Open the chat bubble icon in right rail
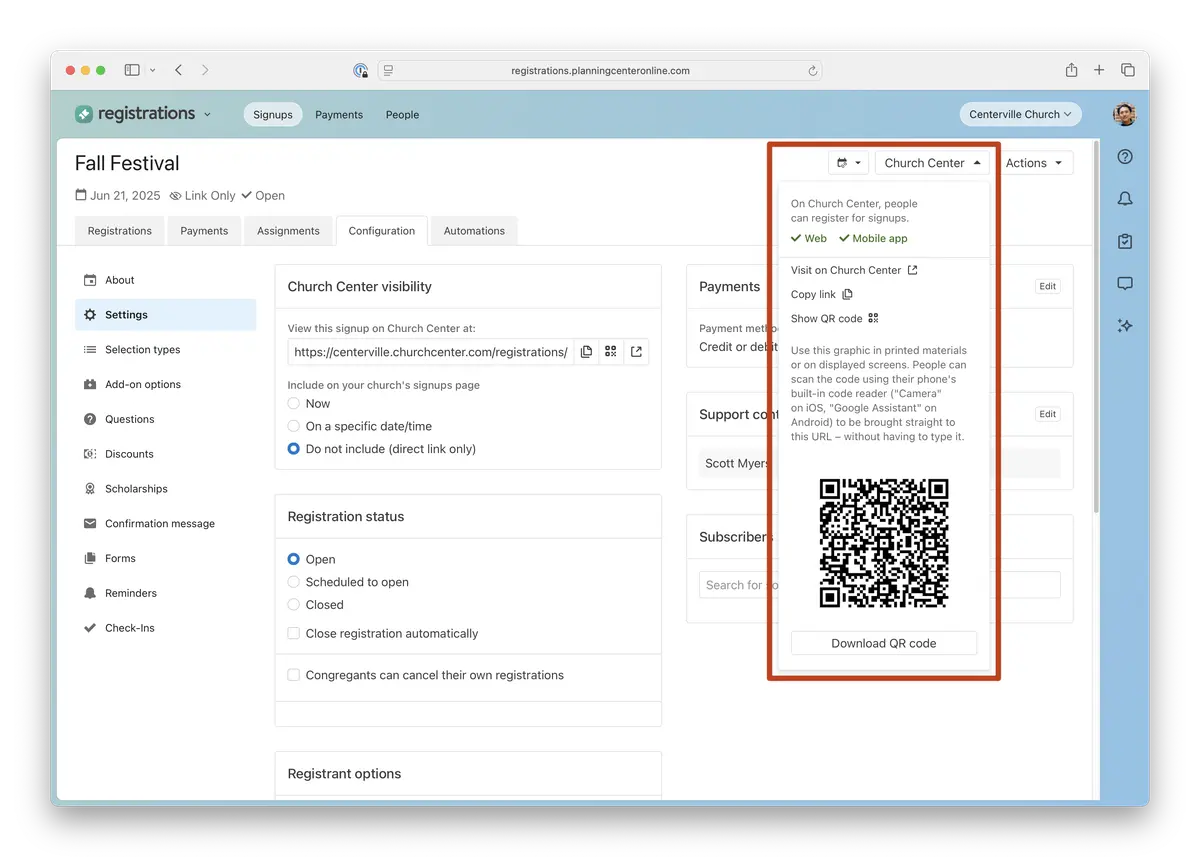Viewport: 1200px width, 857px height. tap(1125, 283)
